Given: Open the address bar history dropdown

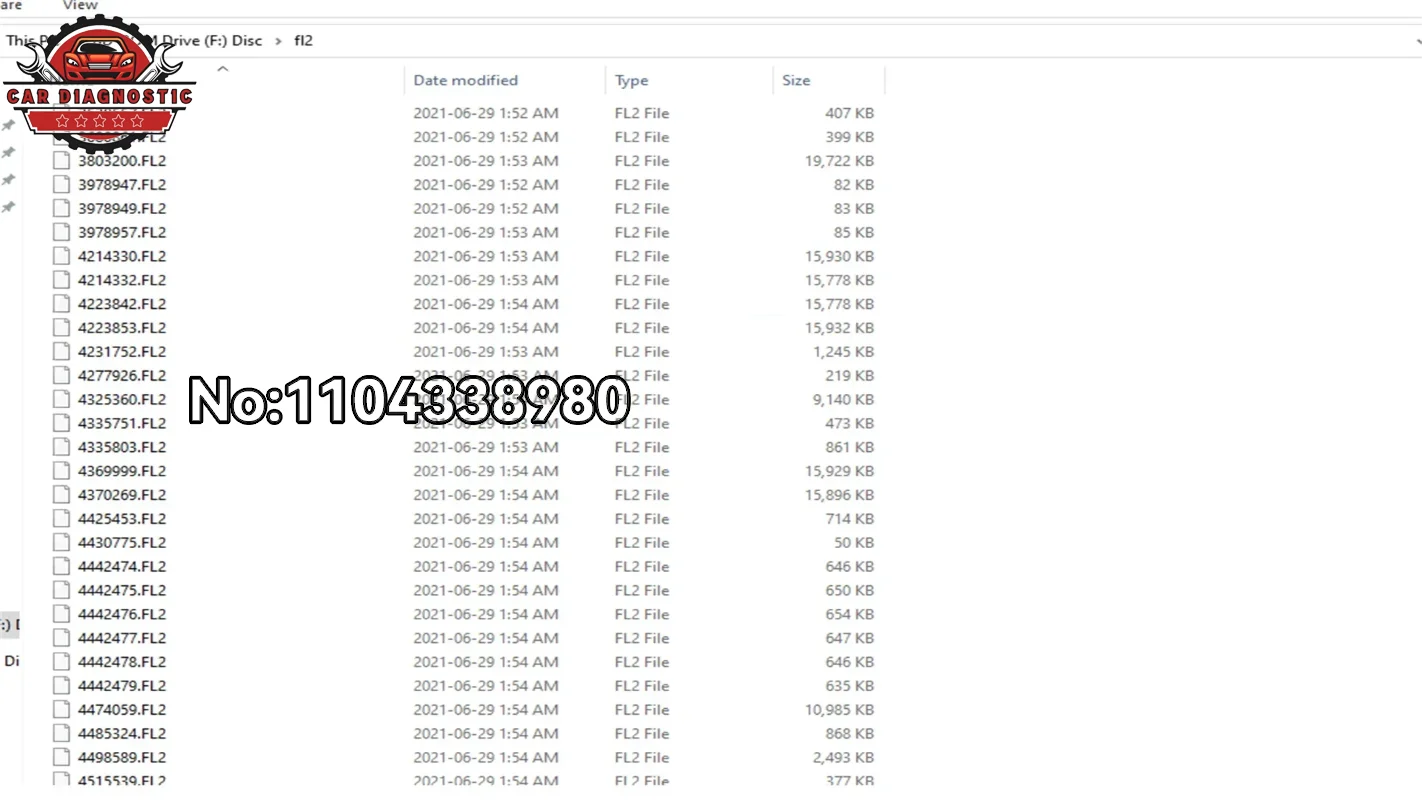Looking at the screenshot, I should tap(1418, 41).
